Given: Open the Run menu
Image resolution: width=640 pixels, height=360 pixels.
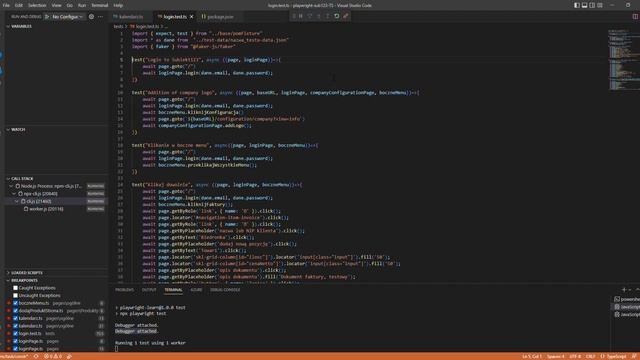Looking at the screenshot, I should click(82, 5).
